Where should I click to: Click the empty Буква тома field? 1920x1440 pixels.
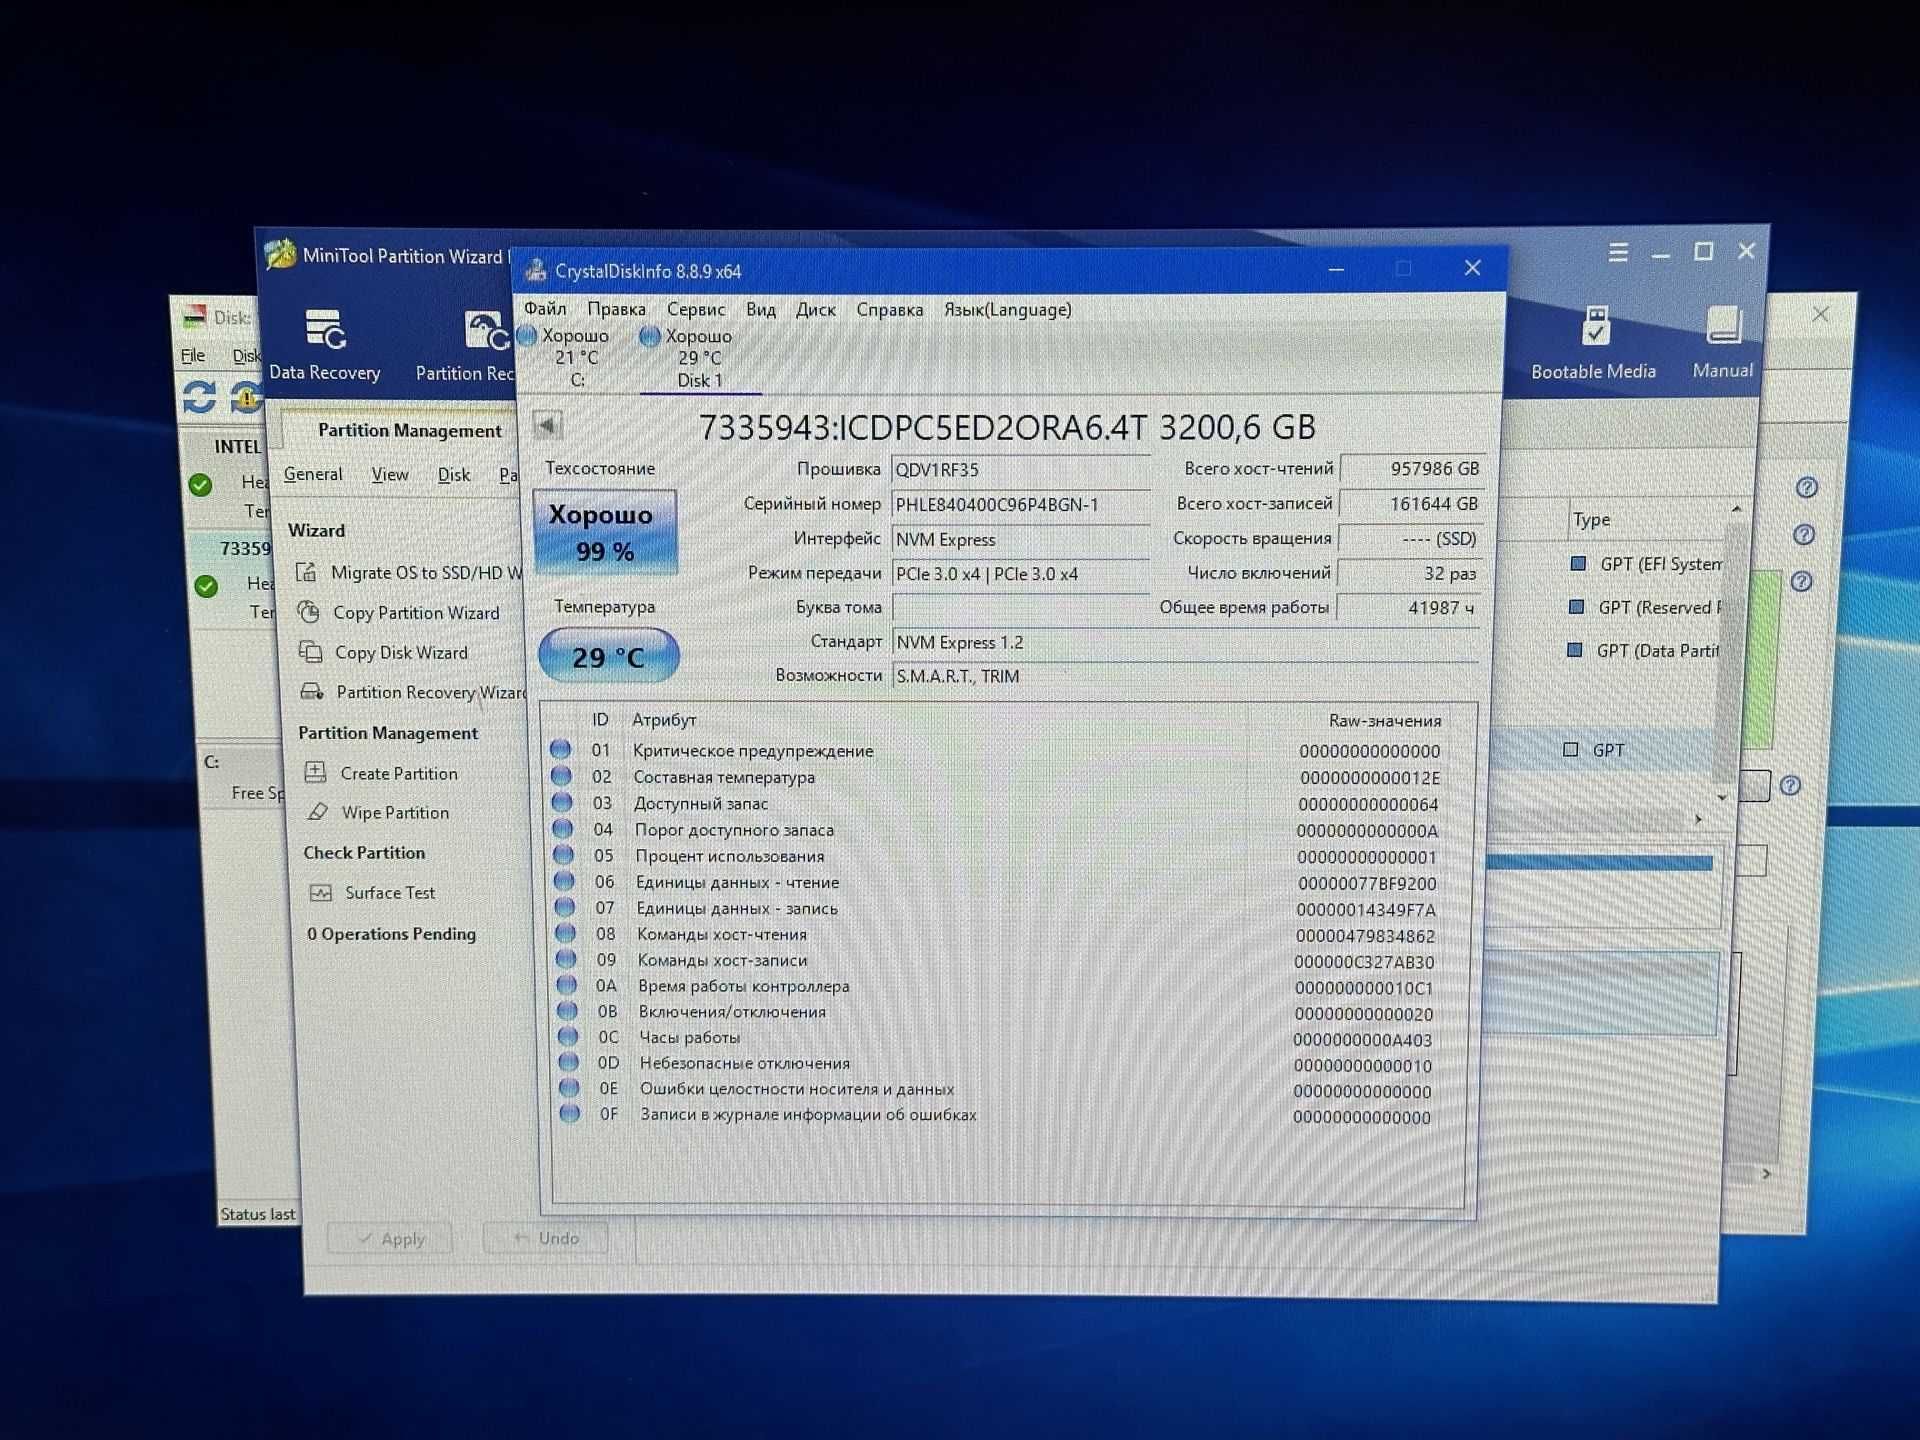point(1020,607)
